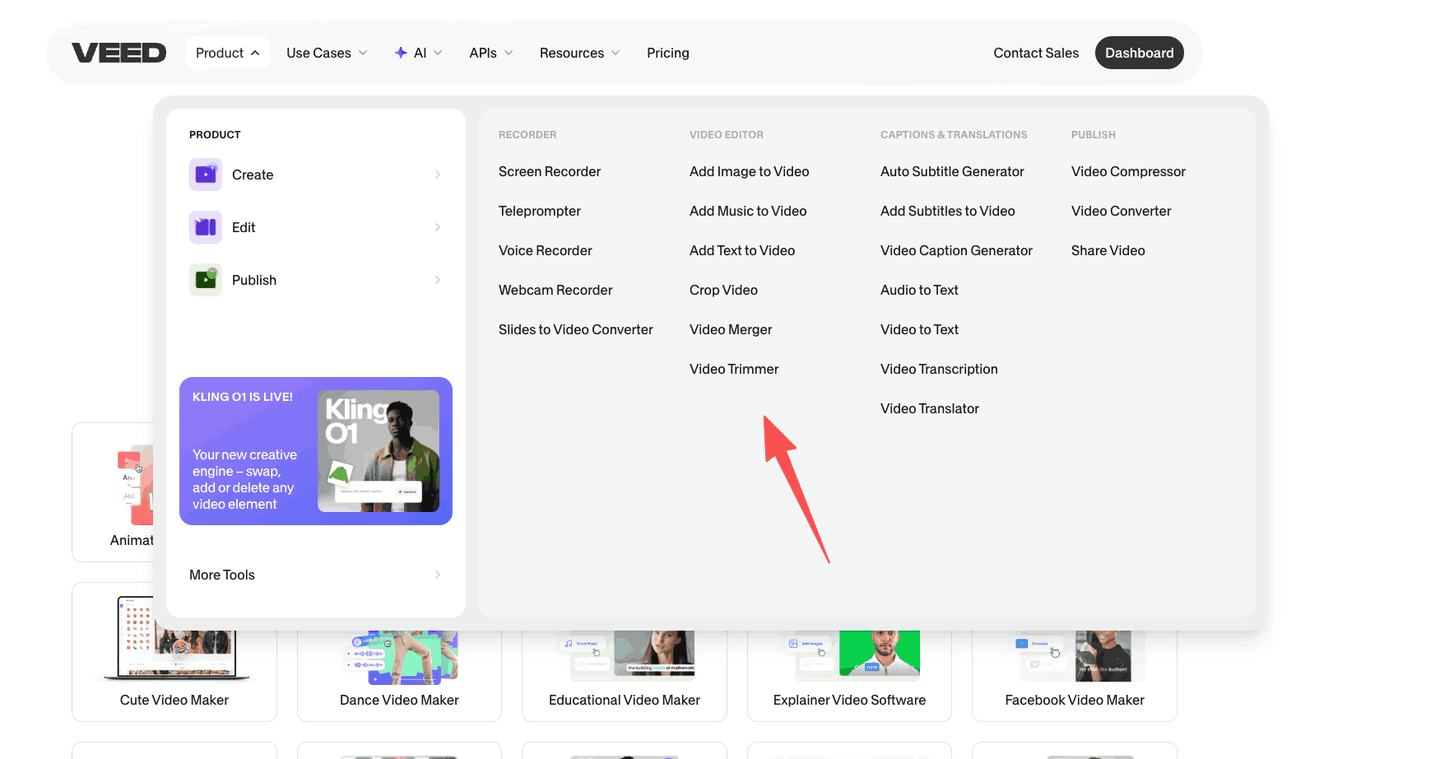Select Auto Subtitle Generator
1440x759 pixels.
tap(952, 172)
